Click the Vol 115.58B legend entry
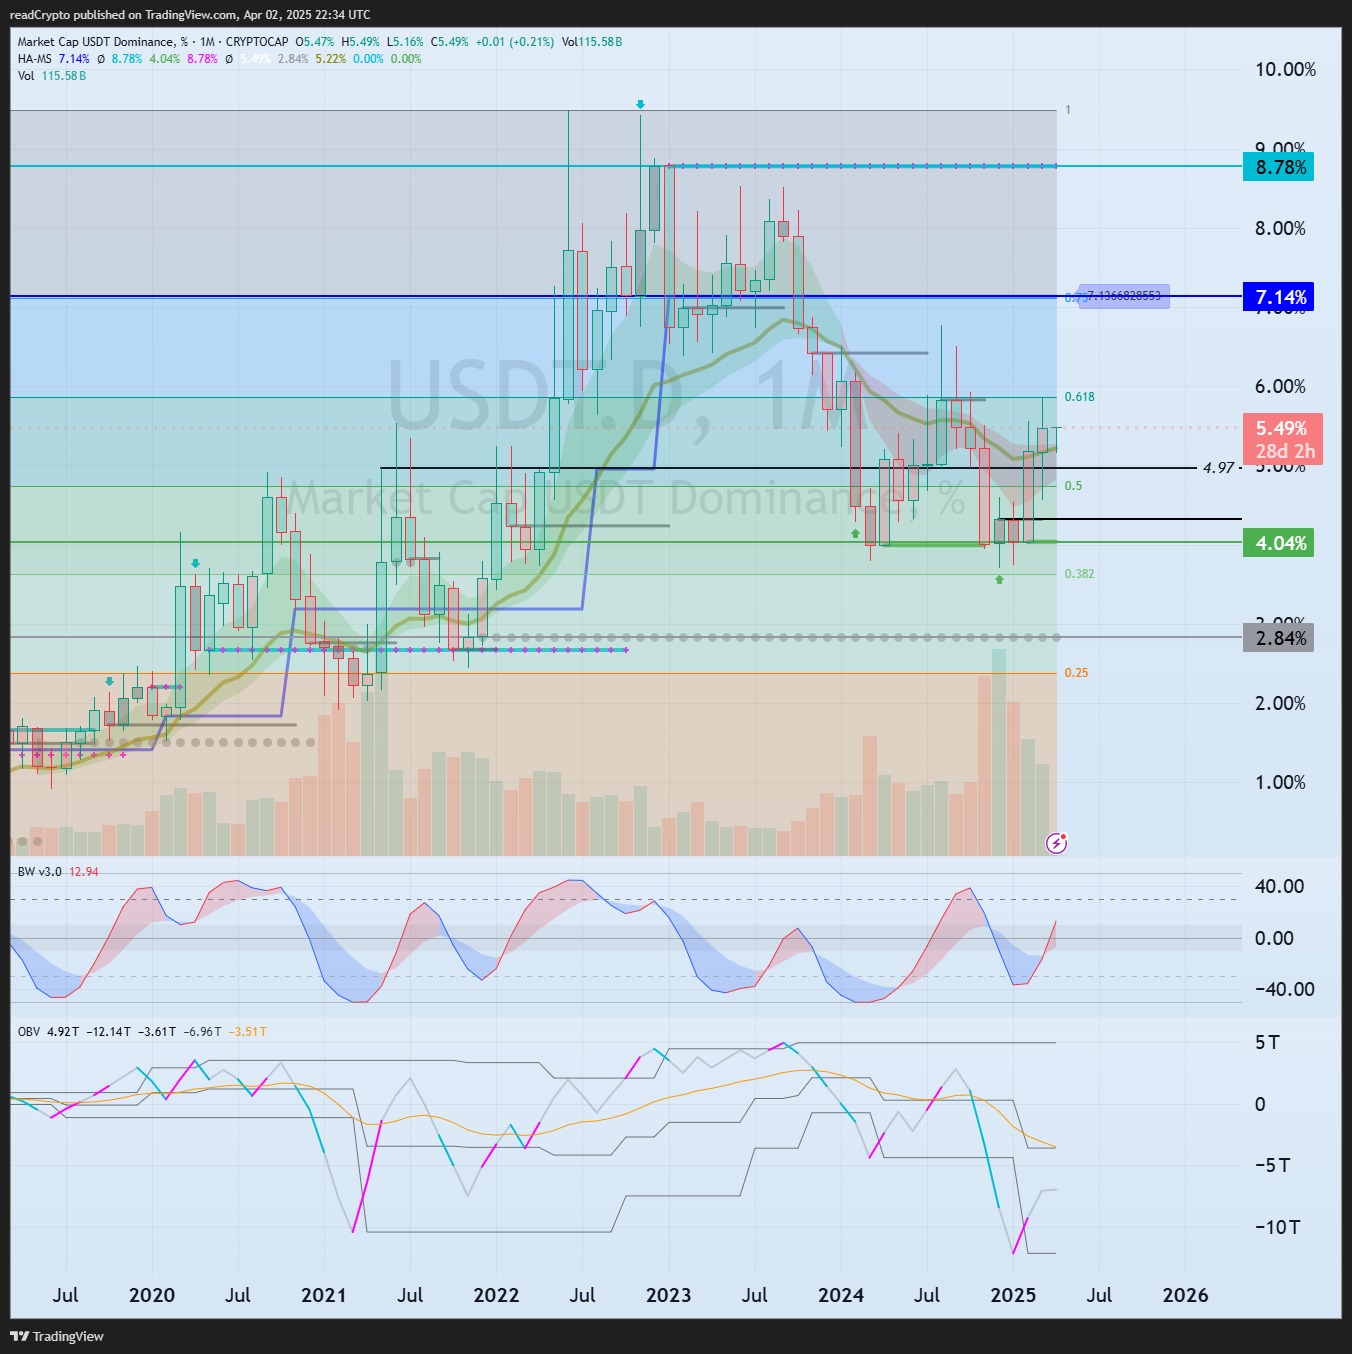Image resolution: width=1352 pixels, height=1354 pixels. coord(52,76)
